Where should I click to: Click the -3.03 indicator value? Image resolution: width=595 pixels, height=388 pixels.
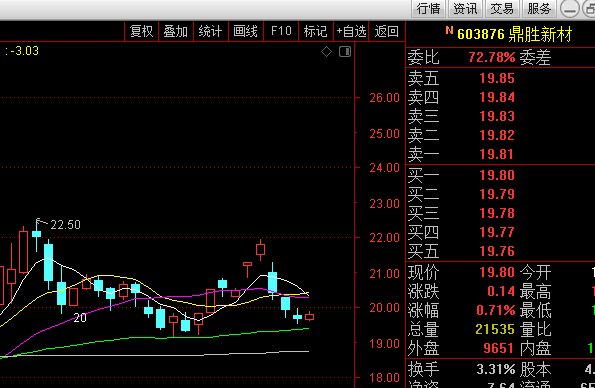pos(25,51)
